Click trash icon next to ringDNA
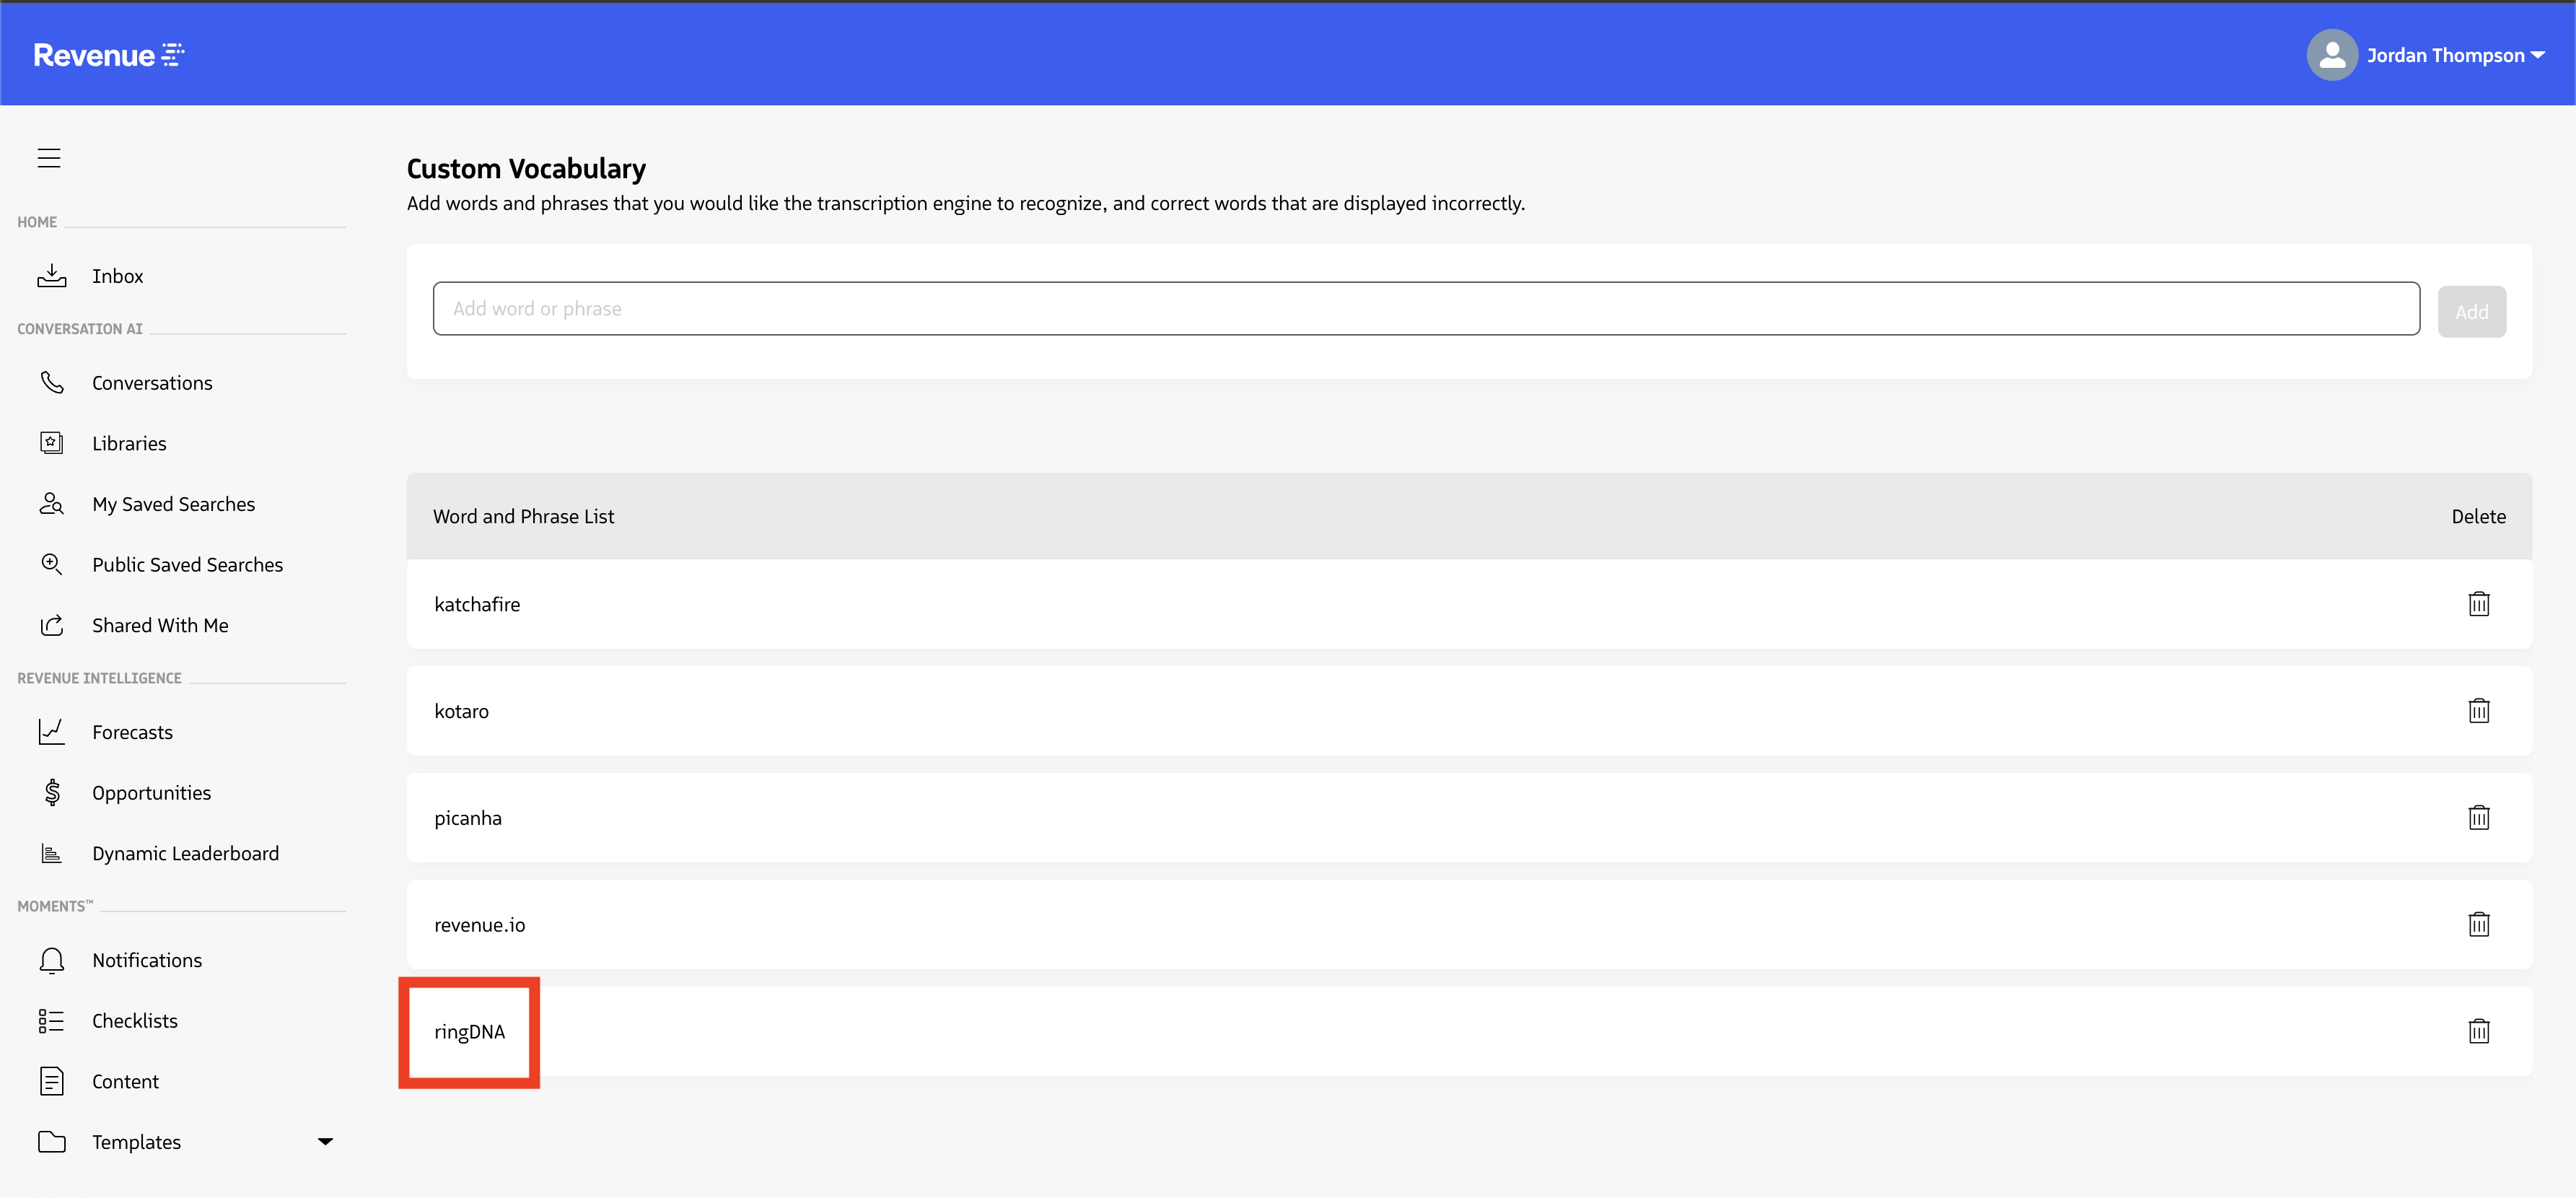 click(2478, 1031)
